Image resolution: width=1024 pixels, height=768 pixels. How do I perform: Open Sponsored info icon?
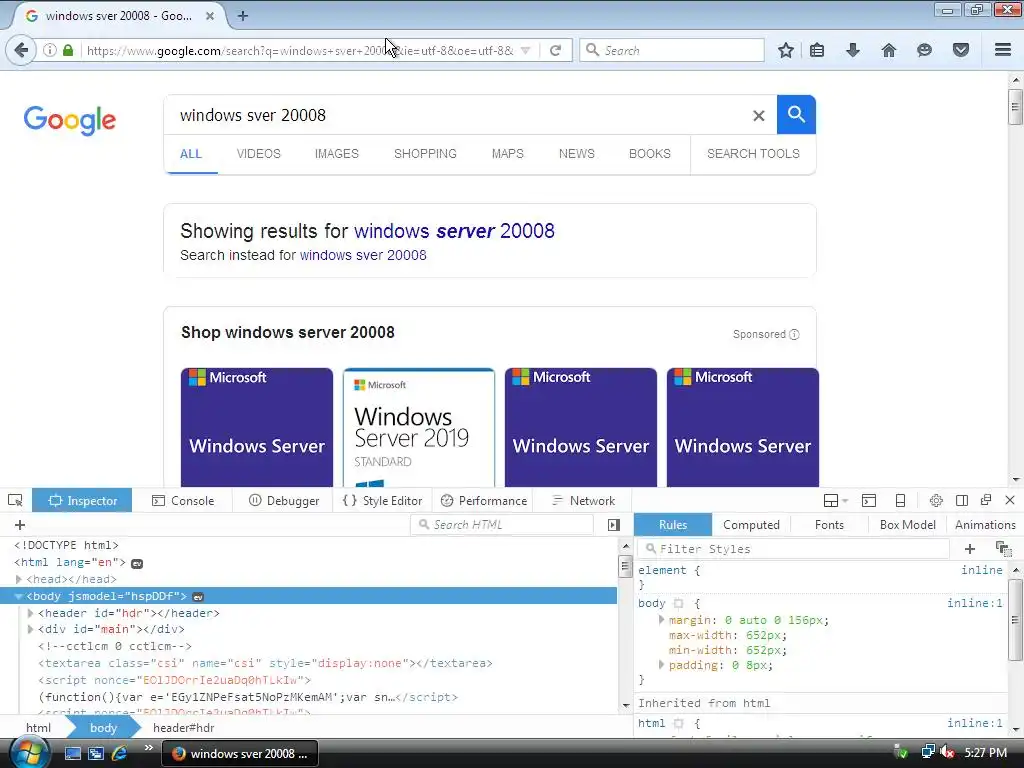coord(794,334)
